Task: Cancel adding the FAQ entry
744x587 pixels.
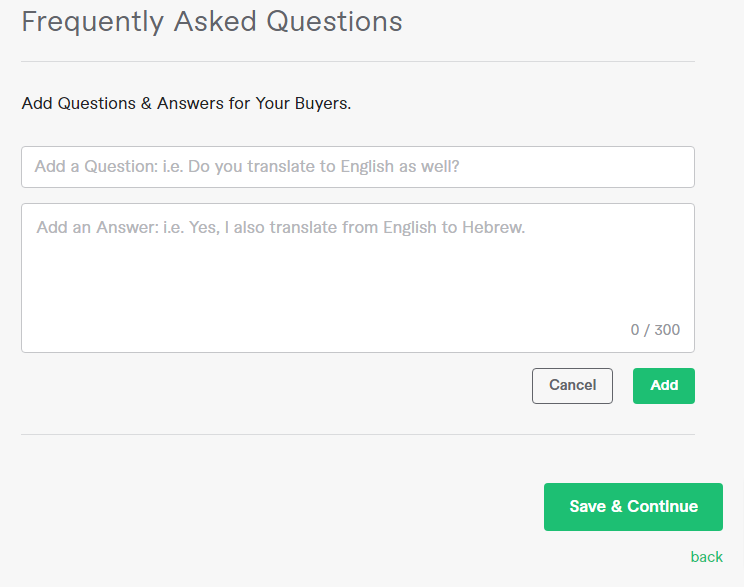Action: click(572, 386)
